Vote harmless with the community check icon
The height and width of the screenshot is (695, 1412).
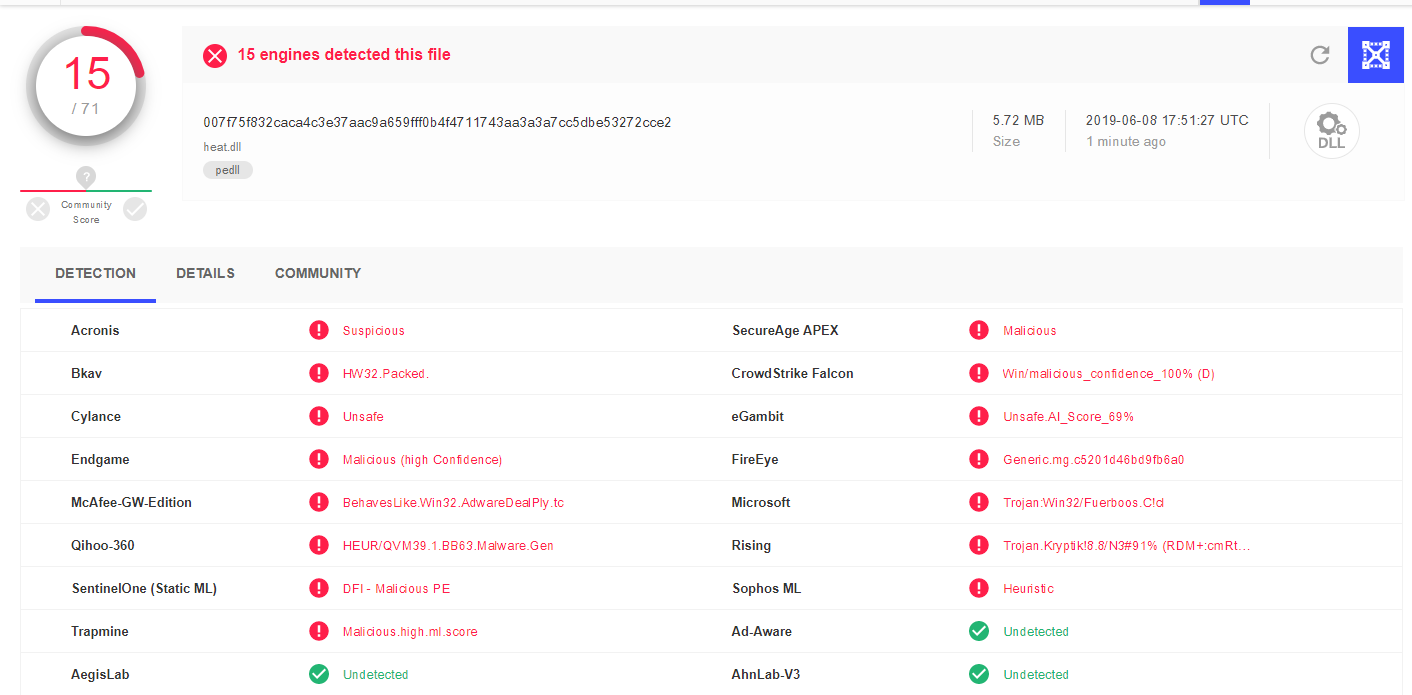[135, 209]
